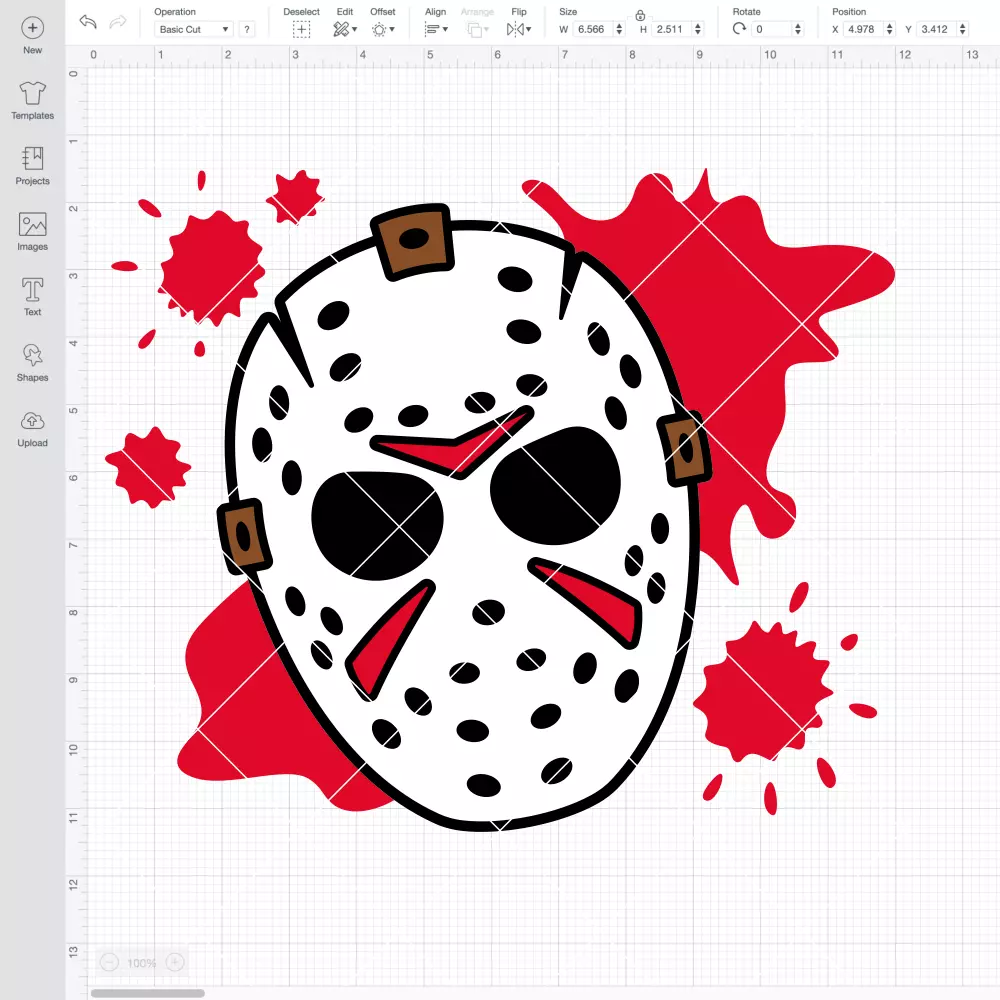
Task: Select the left black eye hole of mask
Action: coord(376,526)
